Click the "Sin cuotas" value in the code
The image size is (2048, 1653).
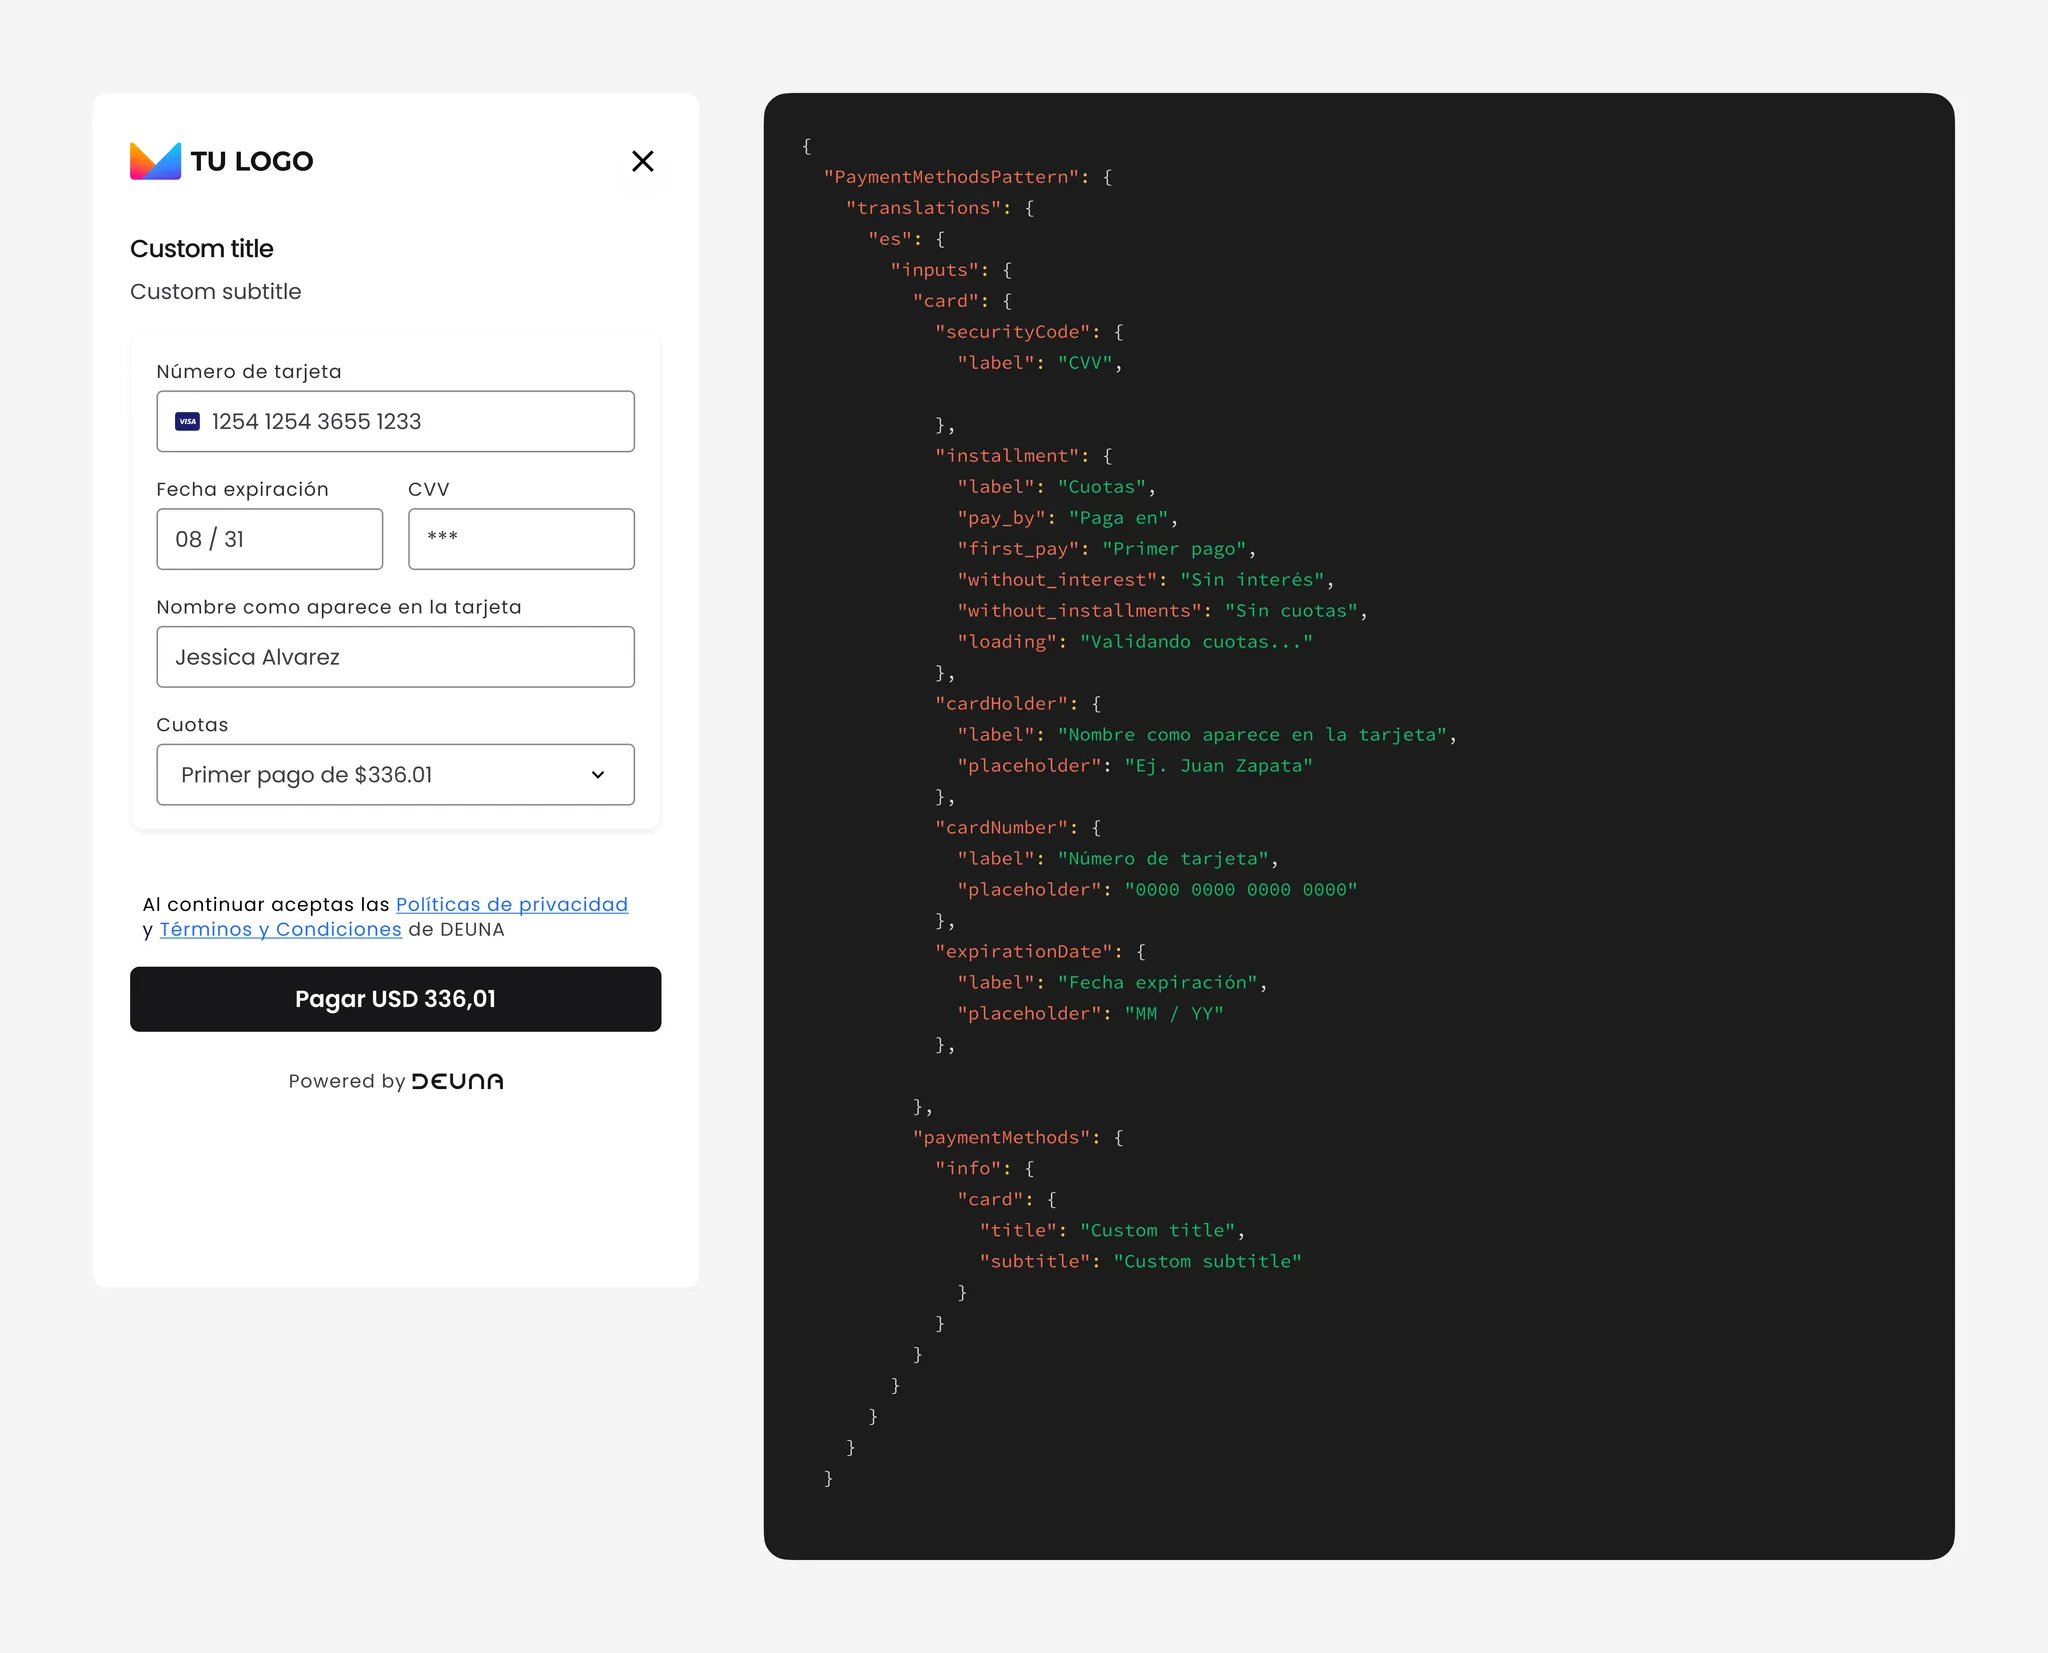click(1291, 611)
